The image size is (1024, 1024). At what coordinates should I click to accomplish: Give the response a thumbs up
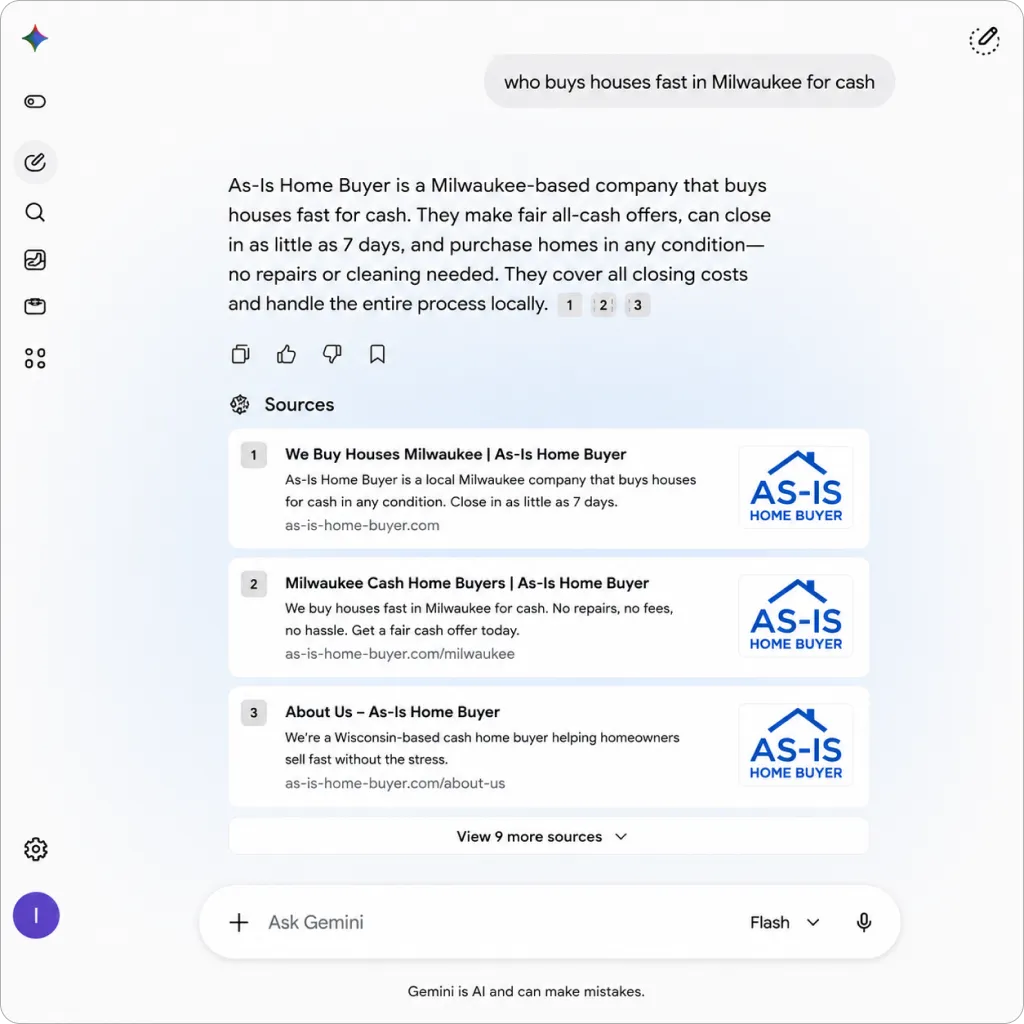[x=286, y=354]
